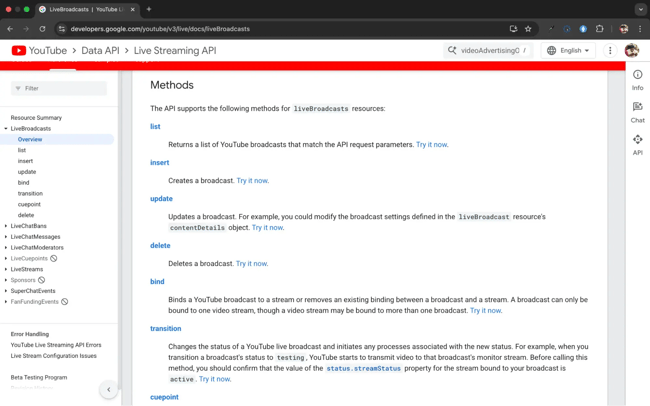Expand the LiveStreams tree section

[6, 269]
